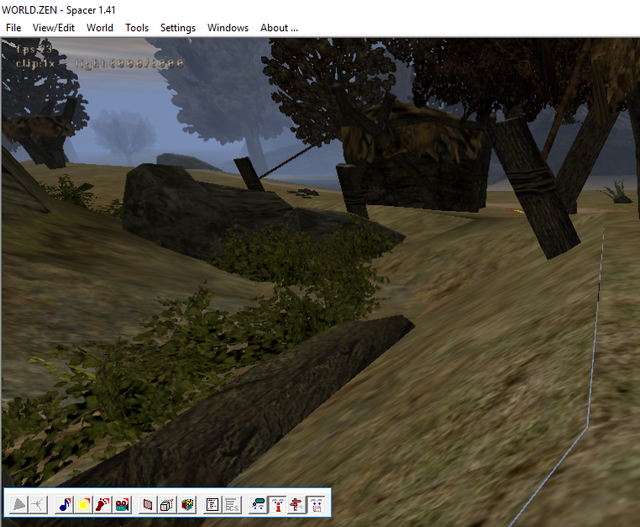Open the Settings menu
The image size is (640, 527).
[x=178, y=28]
